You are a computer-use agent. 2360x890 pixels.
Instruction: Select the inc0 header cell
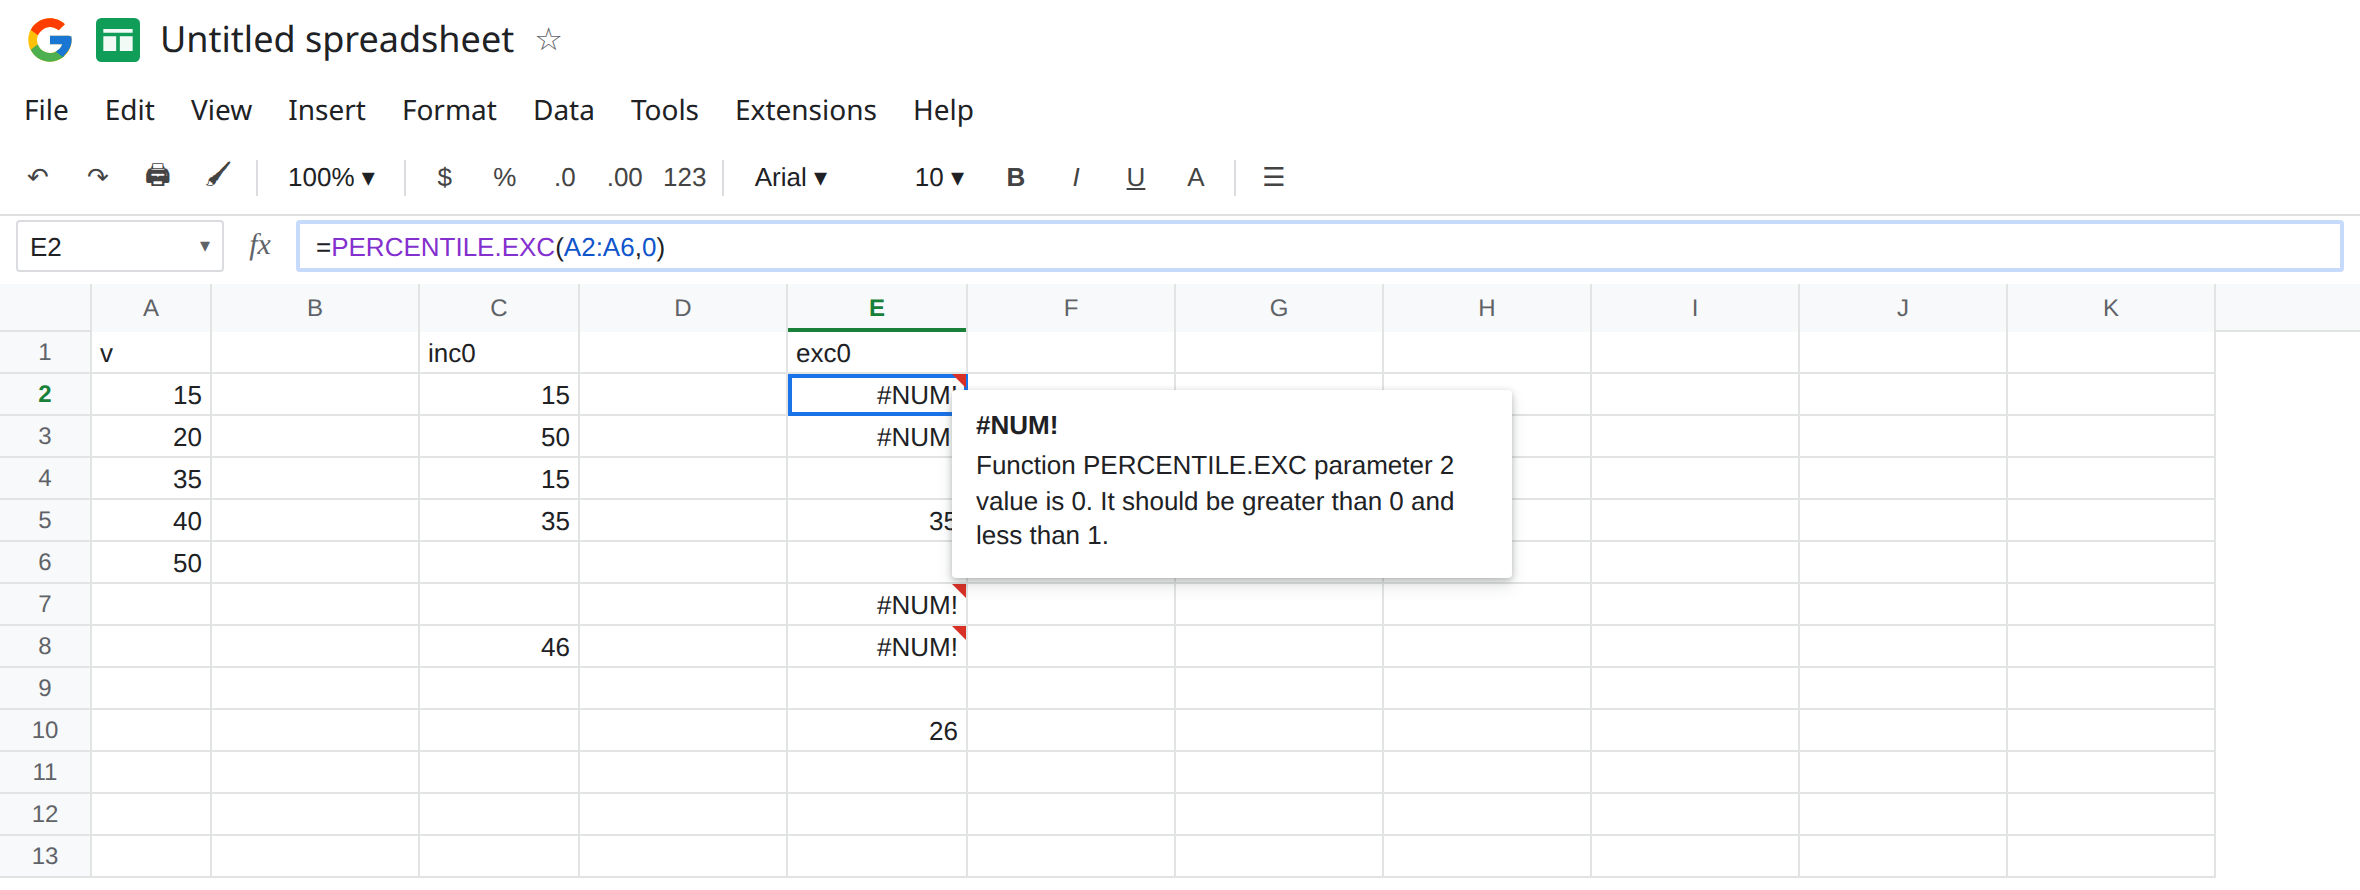[499, 352]
